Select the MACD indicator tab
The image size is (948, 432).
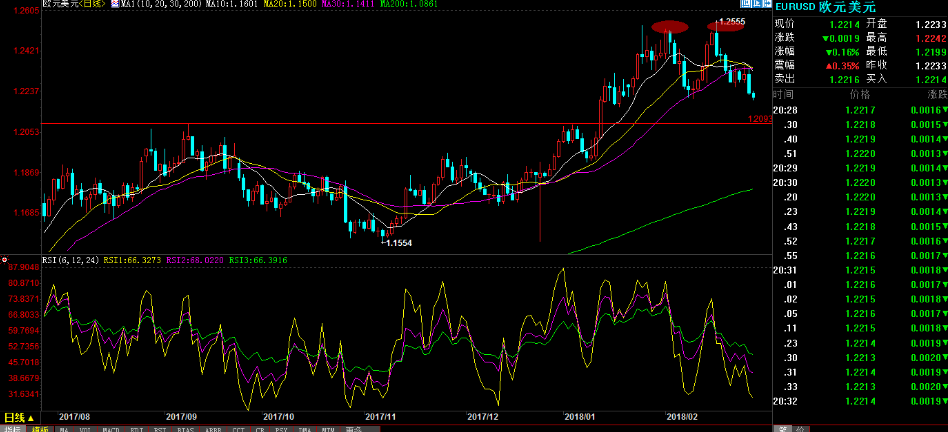coord(111,428)
